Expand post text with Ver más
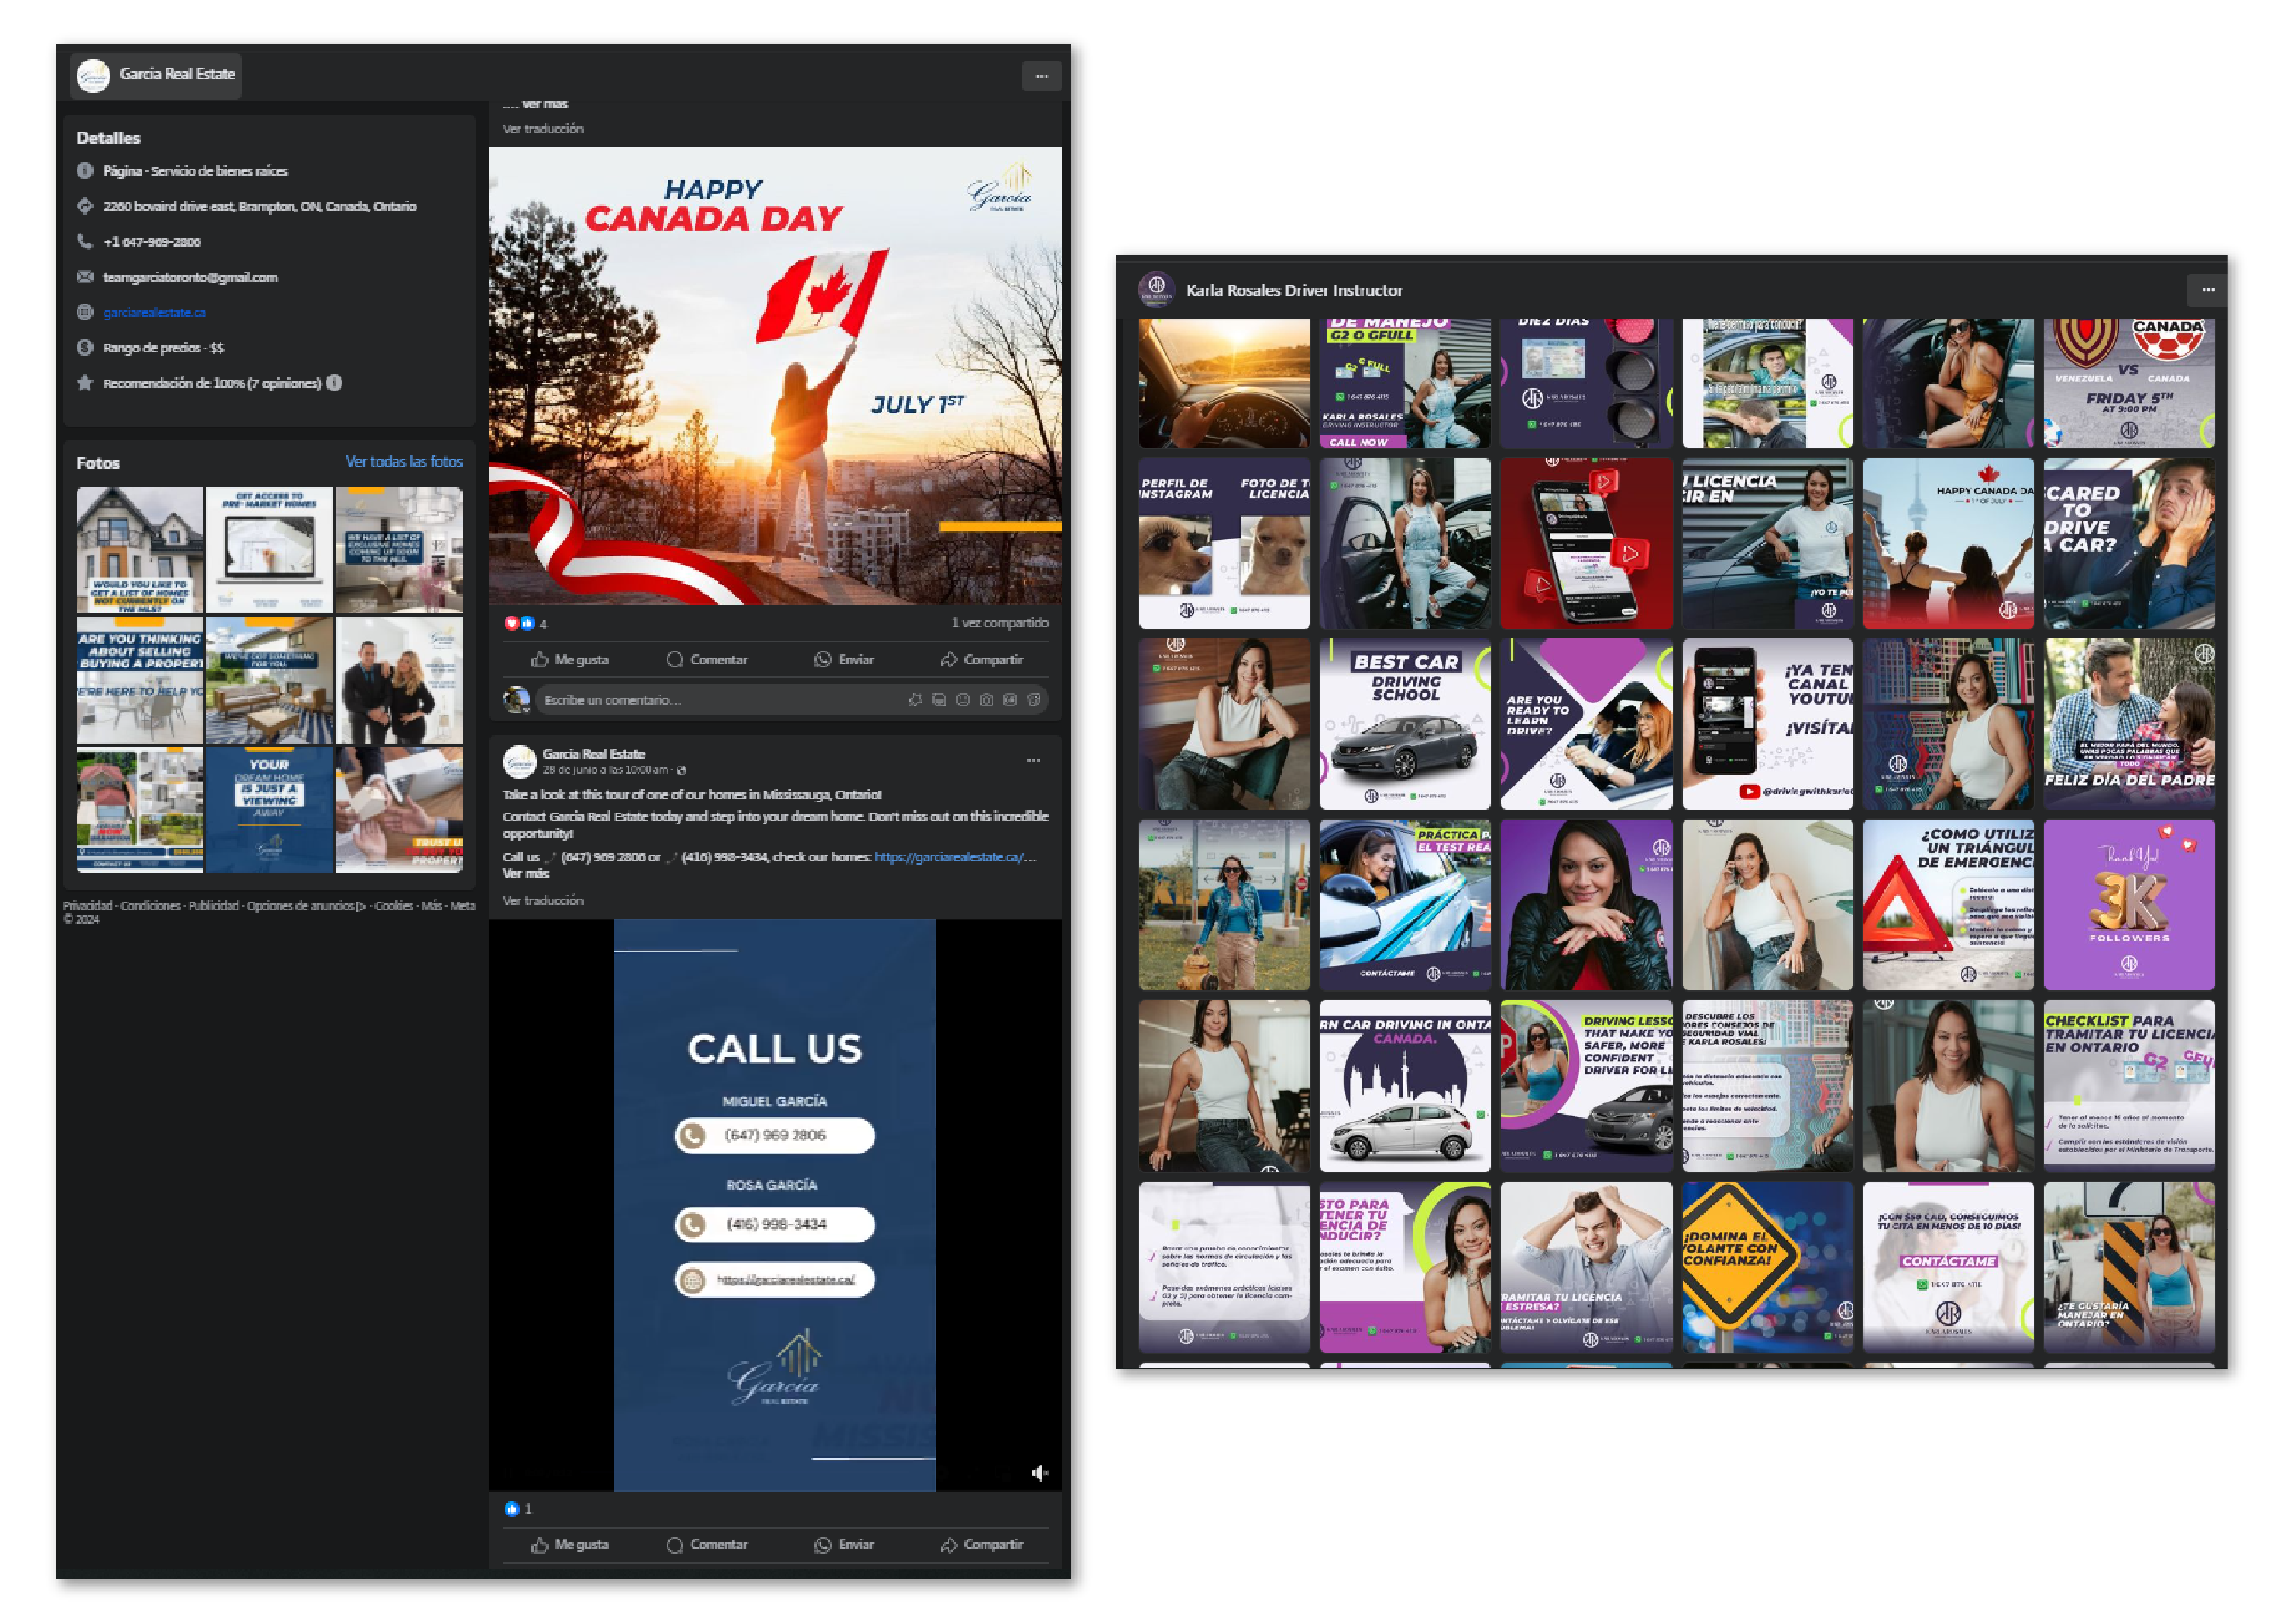Screen dimensions: 2284x1624 (526, 874)
